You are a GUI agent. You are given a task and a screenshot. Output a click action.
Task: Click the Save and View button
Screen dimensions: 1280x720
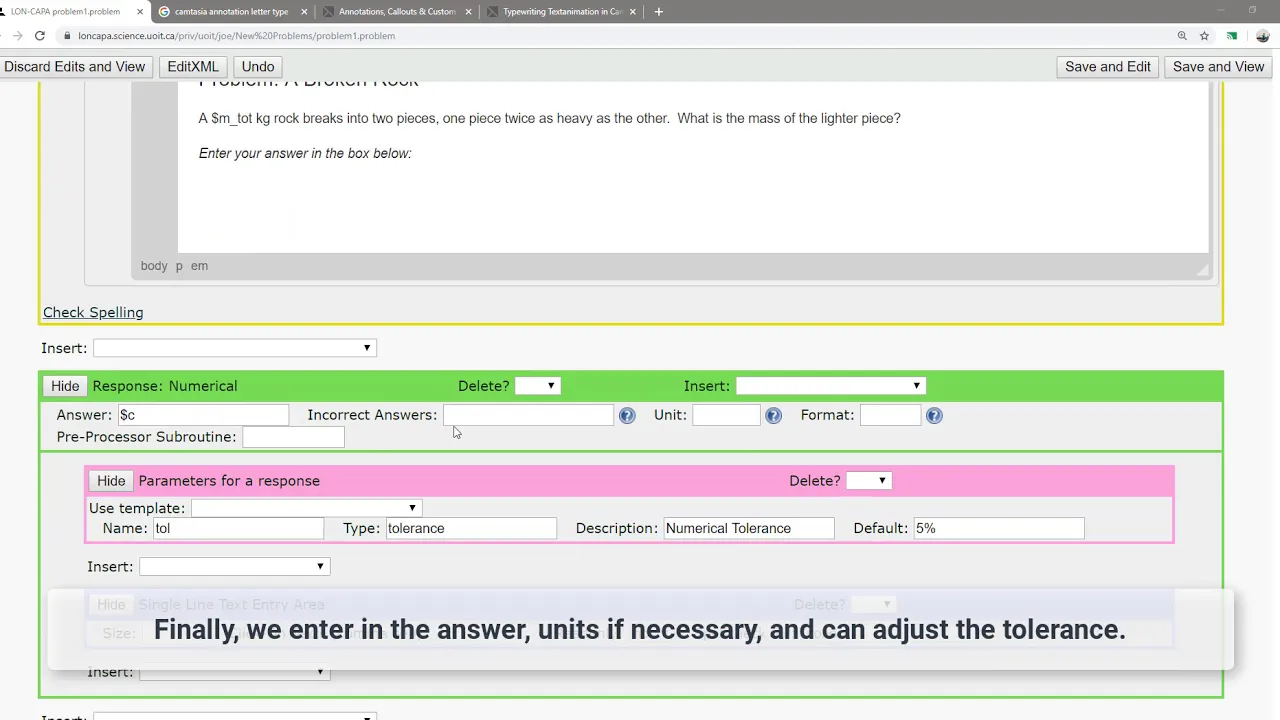[1218, 67]
